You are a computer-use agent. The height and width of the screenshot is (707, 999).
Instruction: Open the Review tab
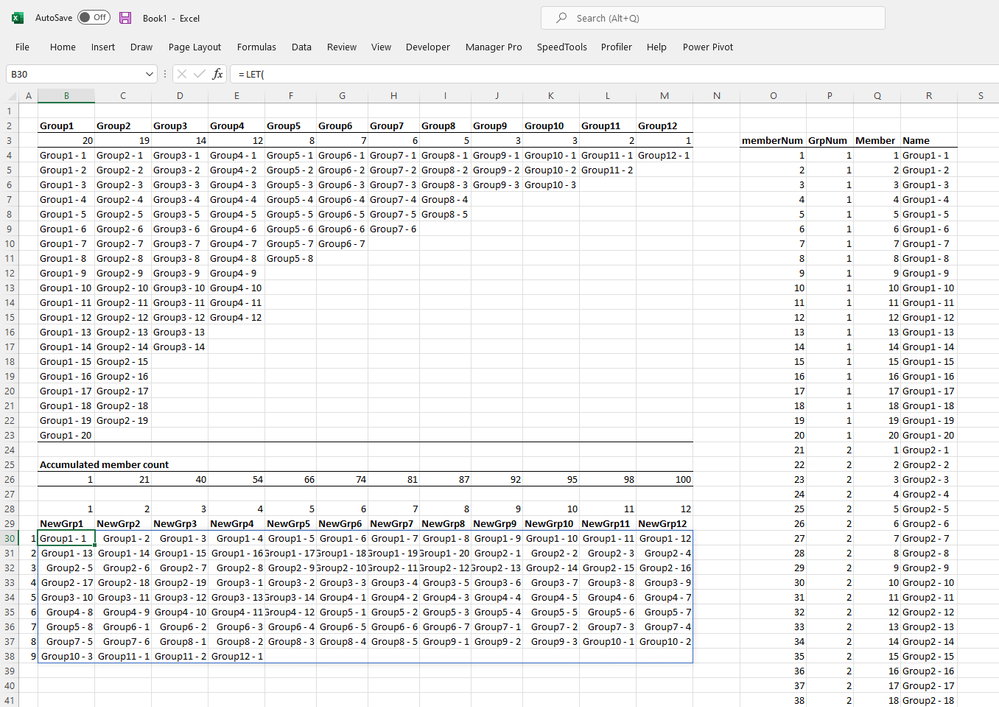[341, 47]
